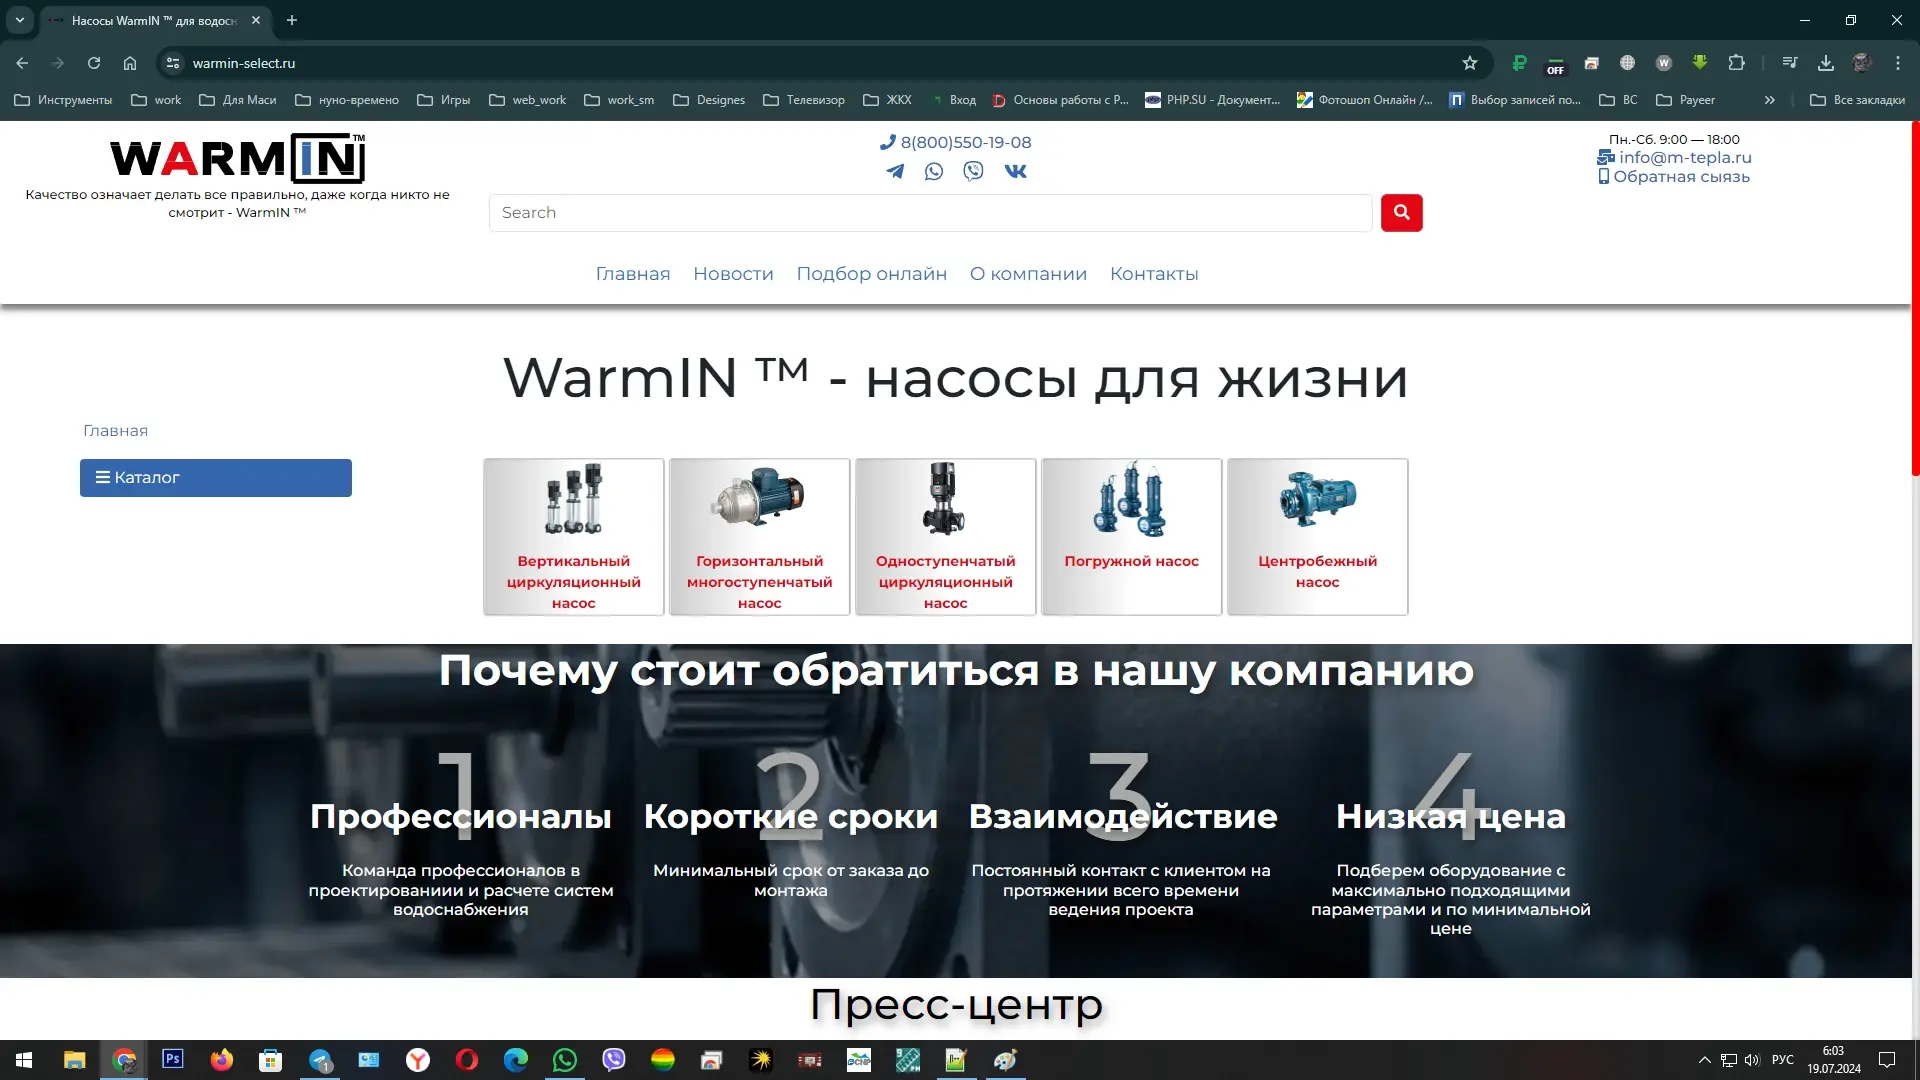
Task: Click the Главная breadcrumb link
Action: (115, 431)
